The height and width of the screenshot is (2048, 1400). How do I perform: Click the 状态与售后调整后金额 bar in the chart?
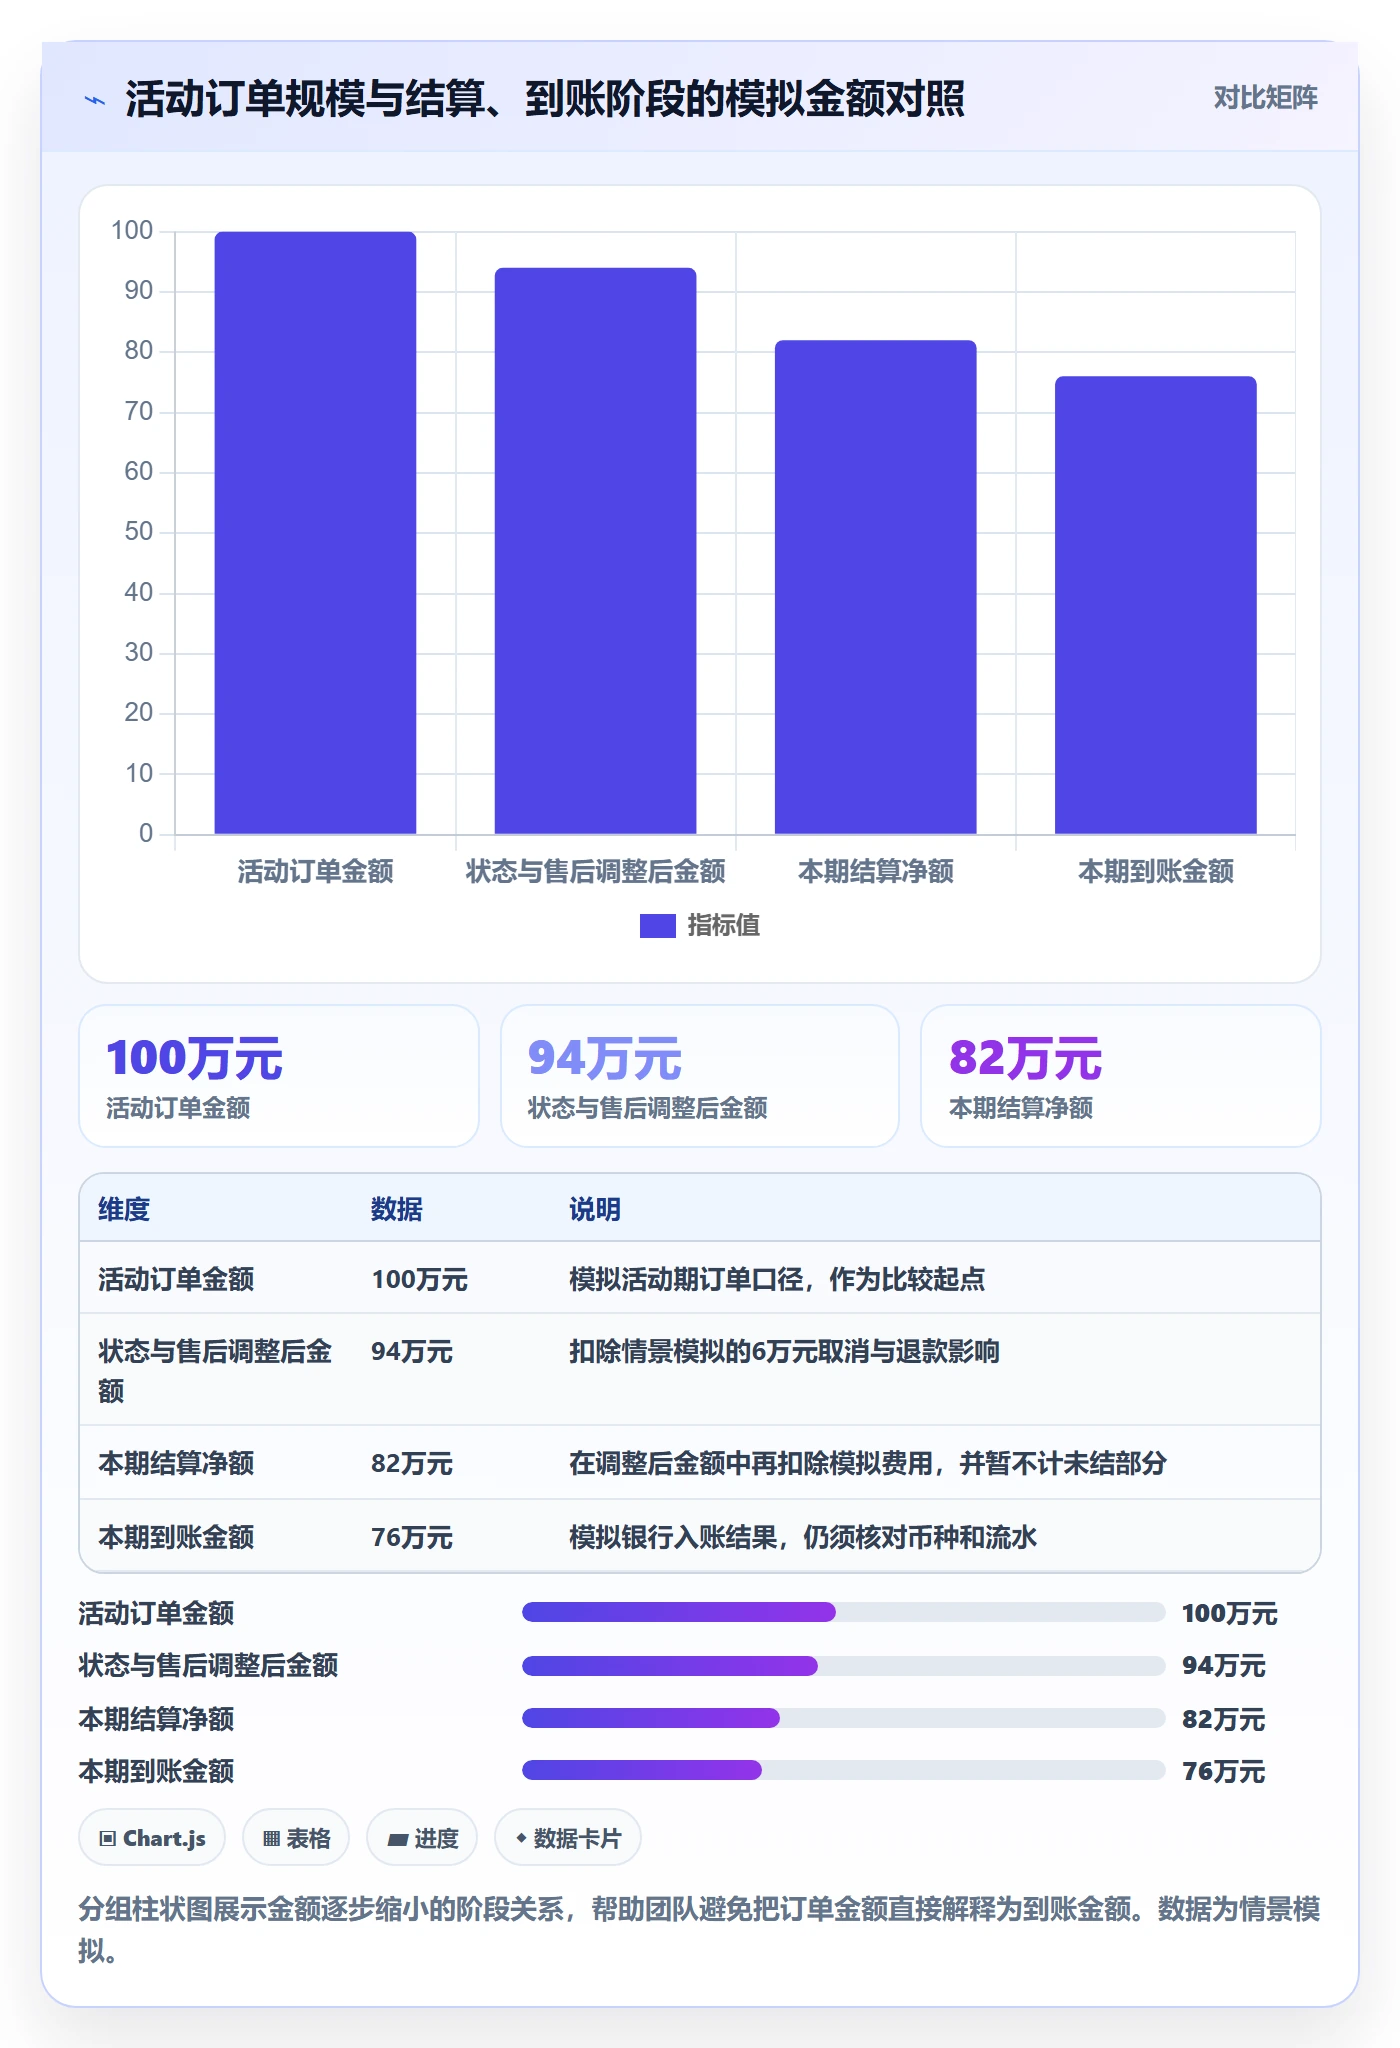click(595, 551)
